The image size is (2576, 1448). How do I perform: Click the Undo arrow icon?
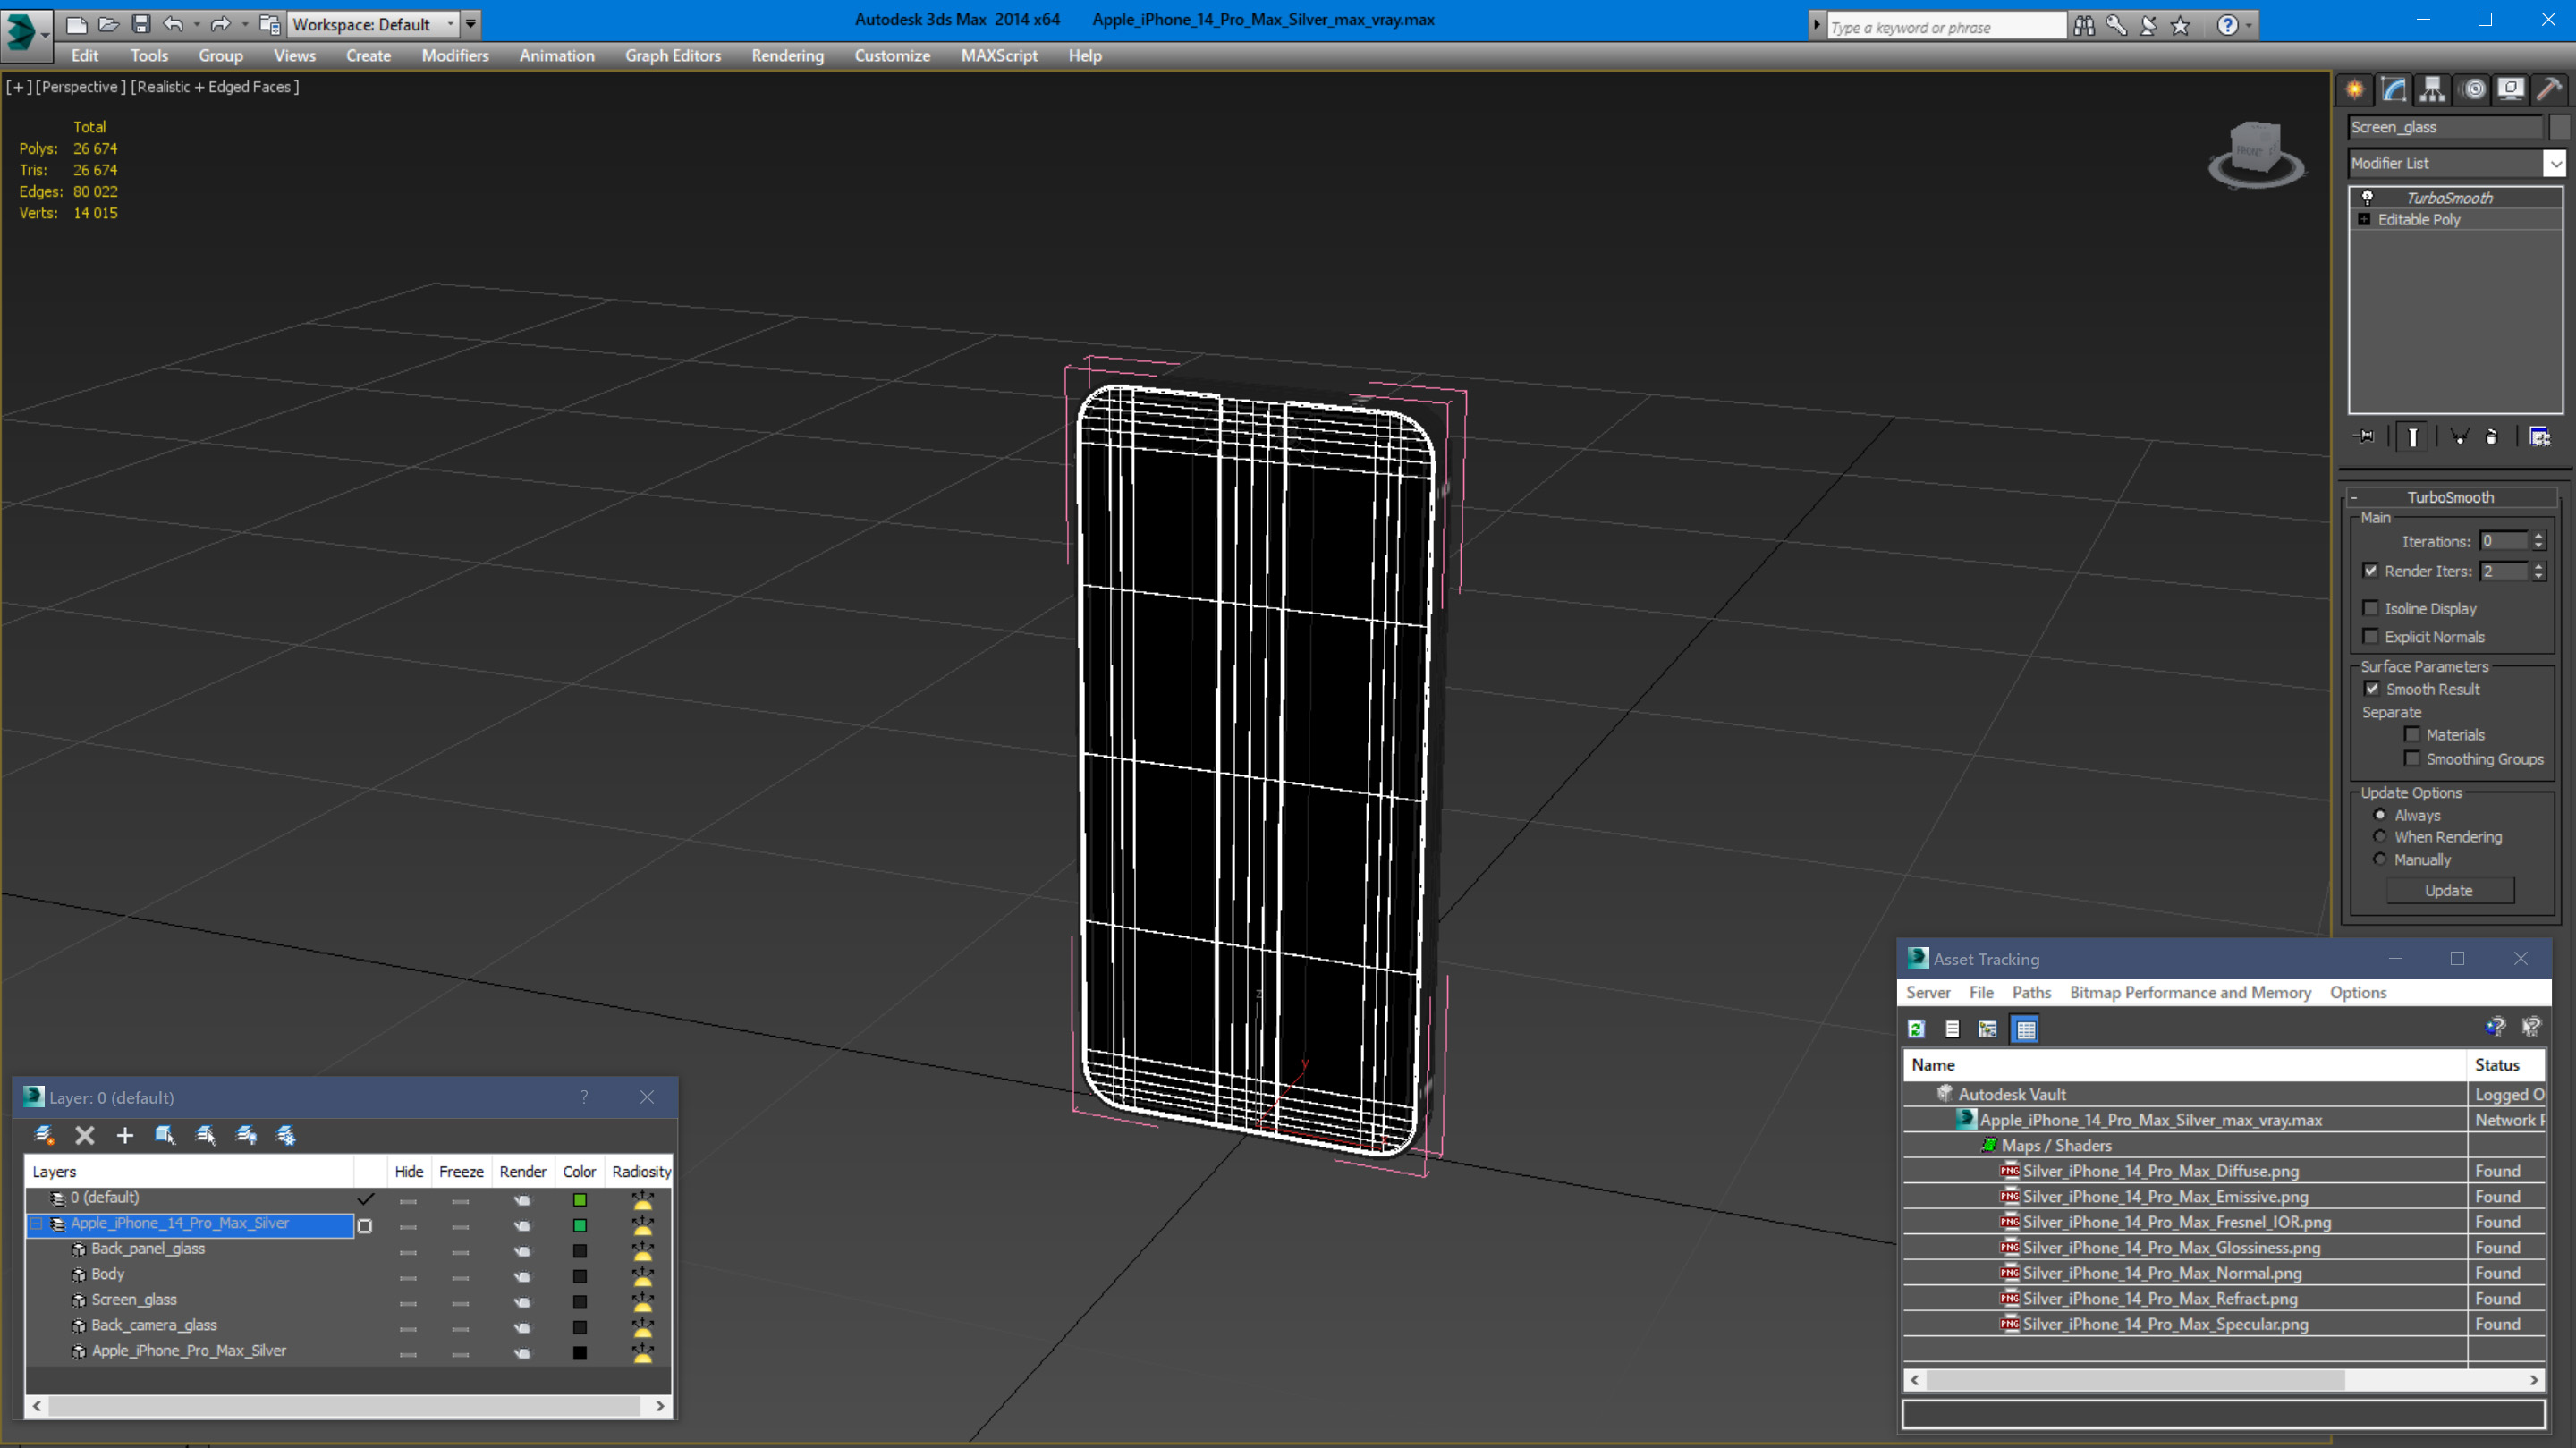(x=173, y=24)
